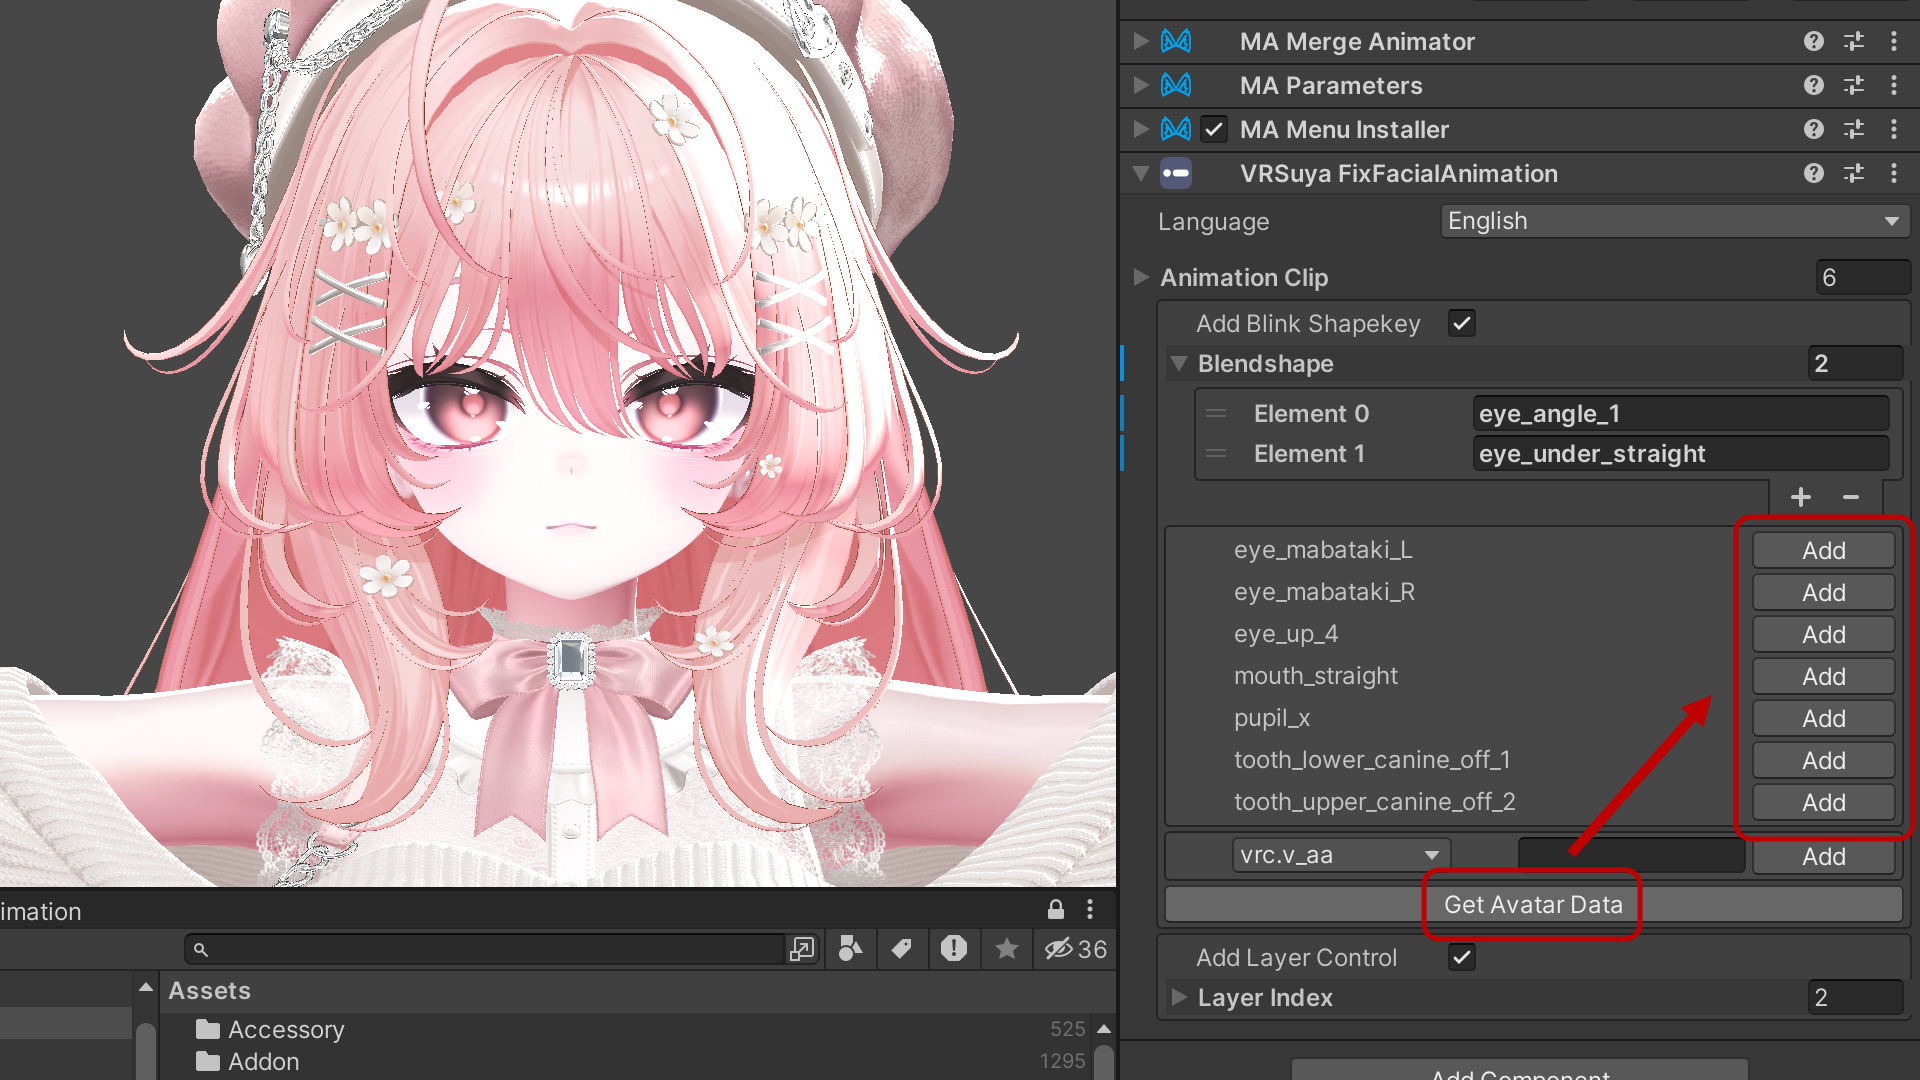Open presets for VRSuya FixFacialAnimation
The width and height of the screenshot is (1920, 1080).
coord(1854,173)
